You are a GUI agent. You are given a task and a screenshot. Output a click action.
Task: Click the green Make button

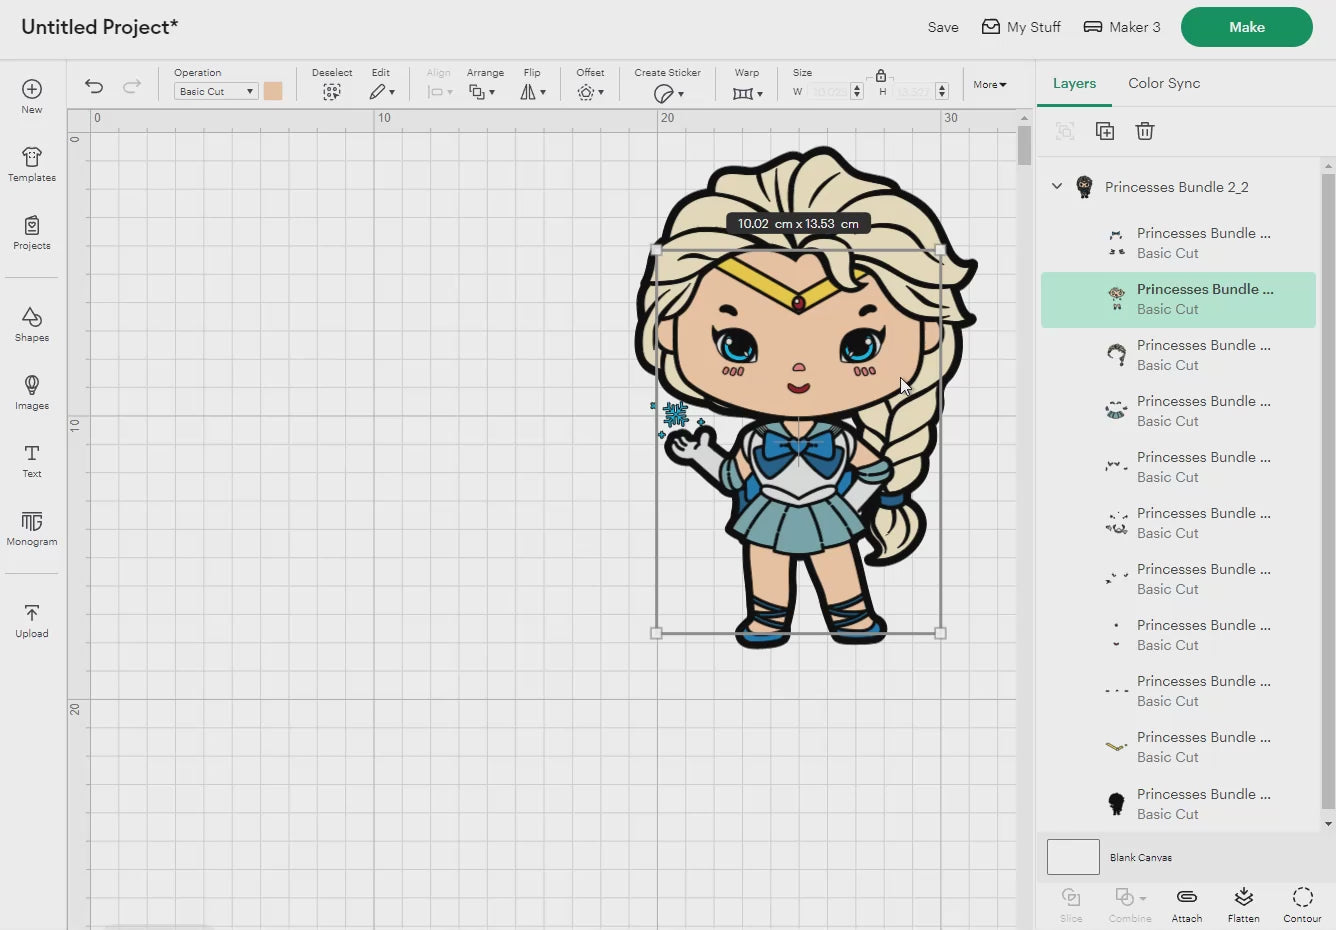tap(1246, 27)
